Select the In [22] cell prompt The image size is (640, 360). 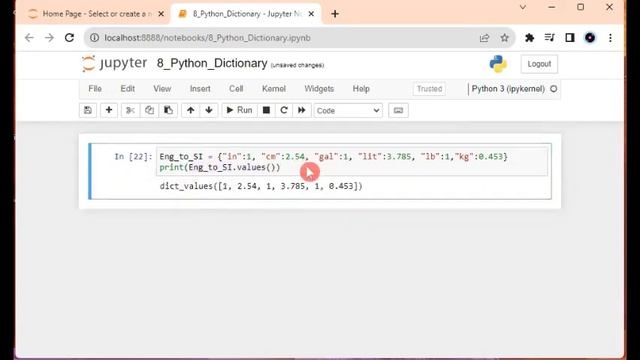click(133, 157)
